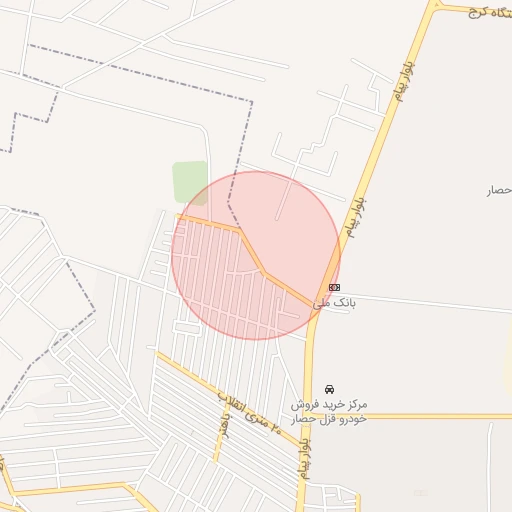Click the orange road bend inside the red circle
512x512 pixels.
click(264, 272)
